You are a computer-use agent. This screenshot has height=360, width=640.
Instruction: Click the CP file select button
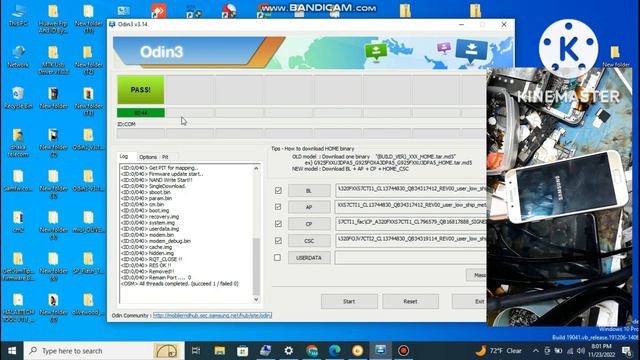309,224
